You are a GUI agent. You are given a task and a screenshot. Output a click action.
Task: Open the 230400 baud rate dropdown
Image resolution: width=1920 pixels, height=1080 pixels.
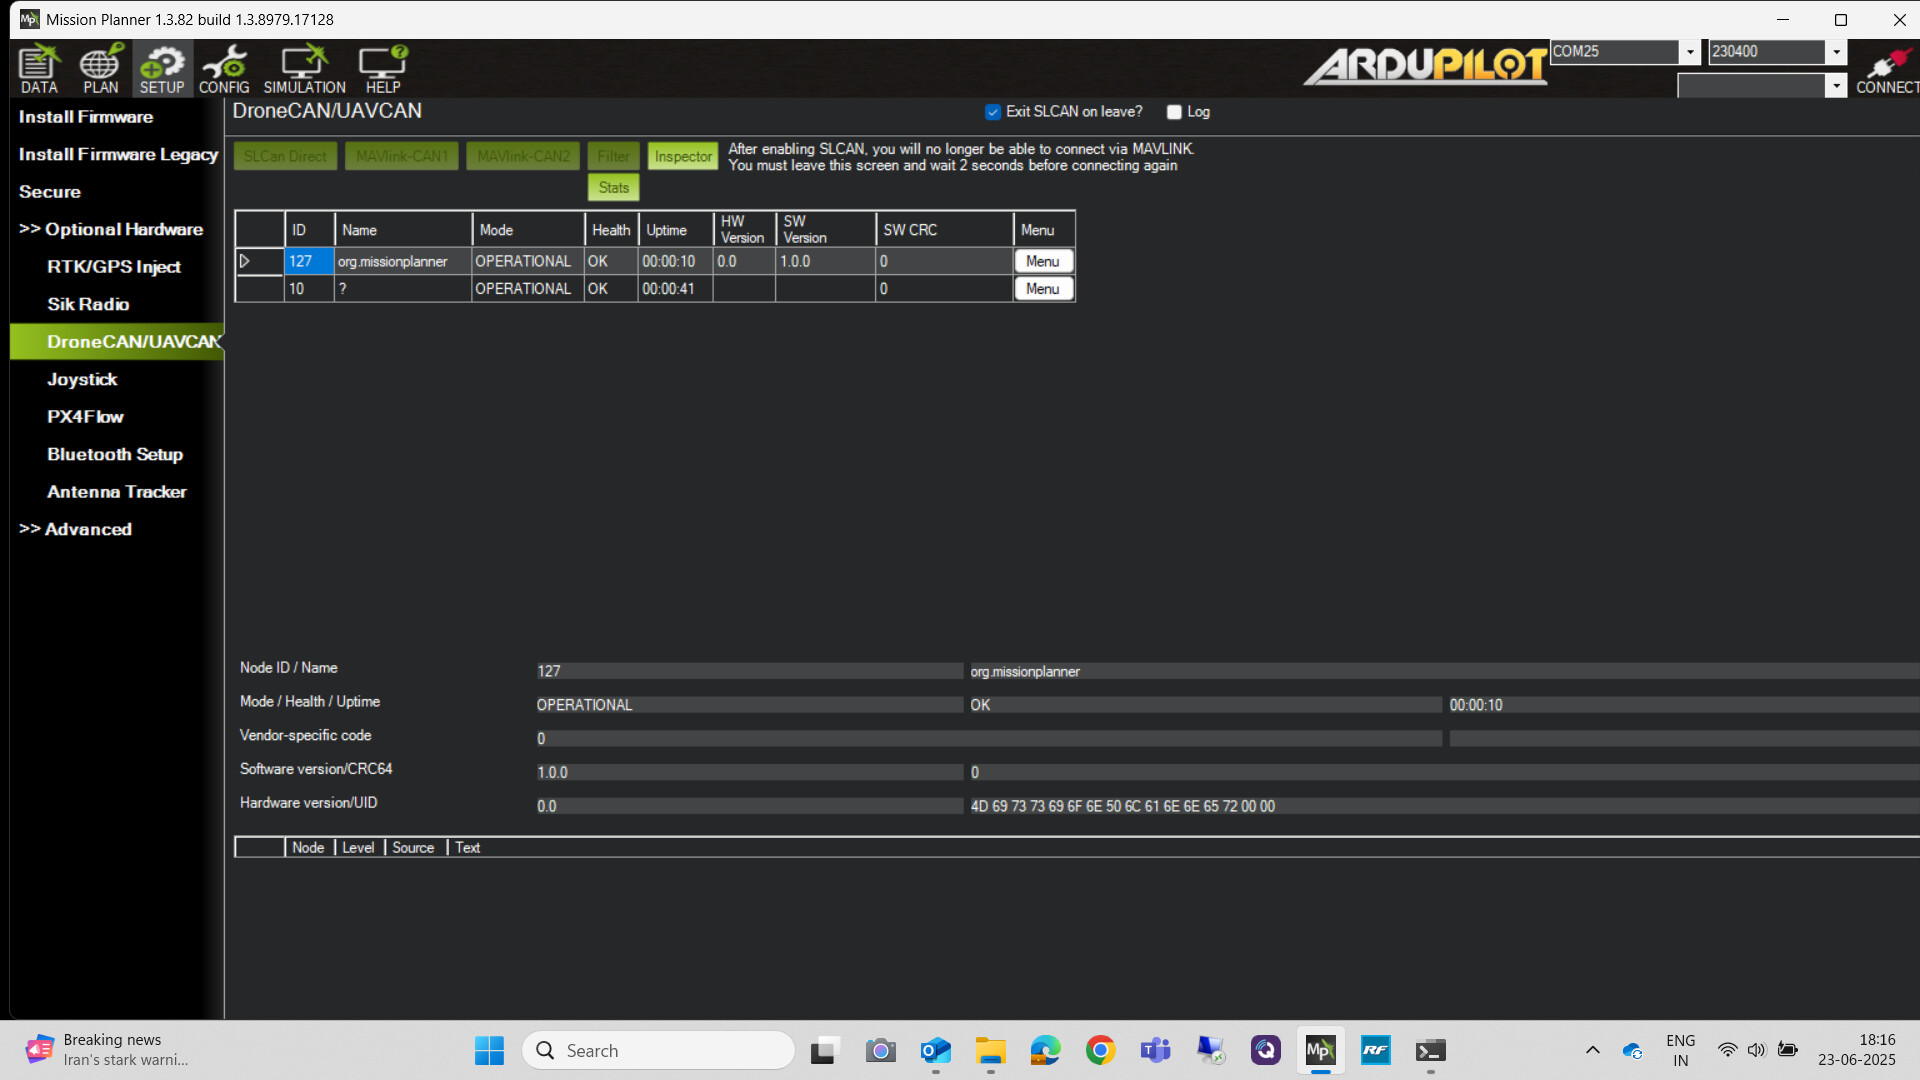click(1836, 52)
